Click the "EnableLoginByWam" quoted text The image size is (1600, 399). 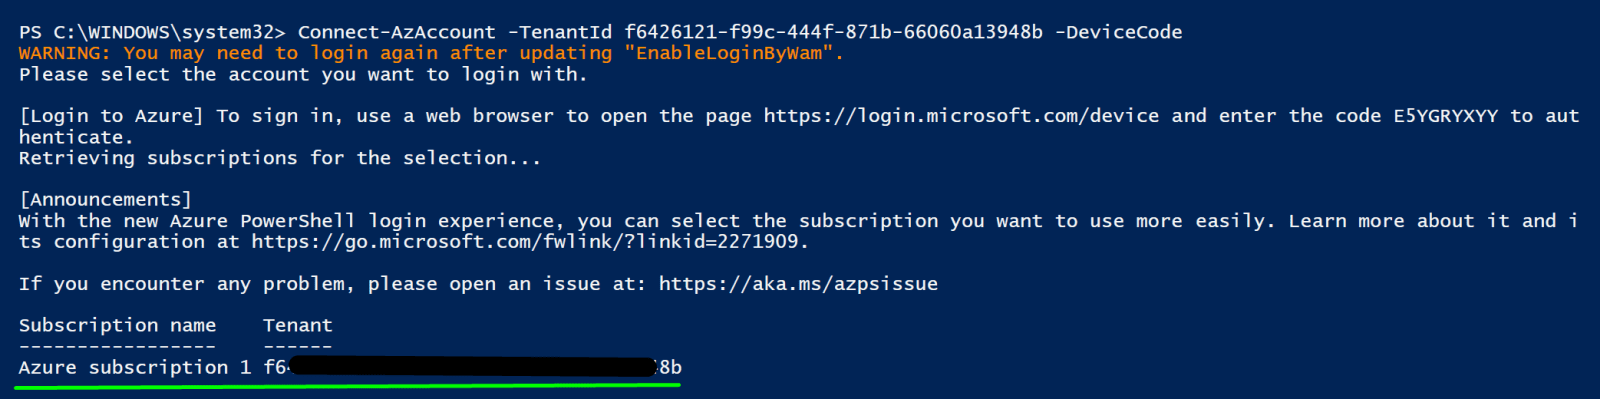pos(729,53)
